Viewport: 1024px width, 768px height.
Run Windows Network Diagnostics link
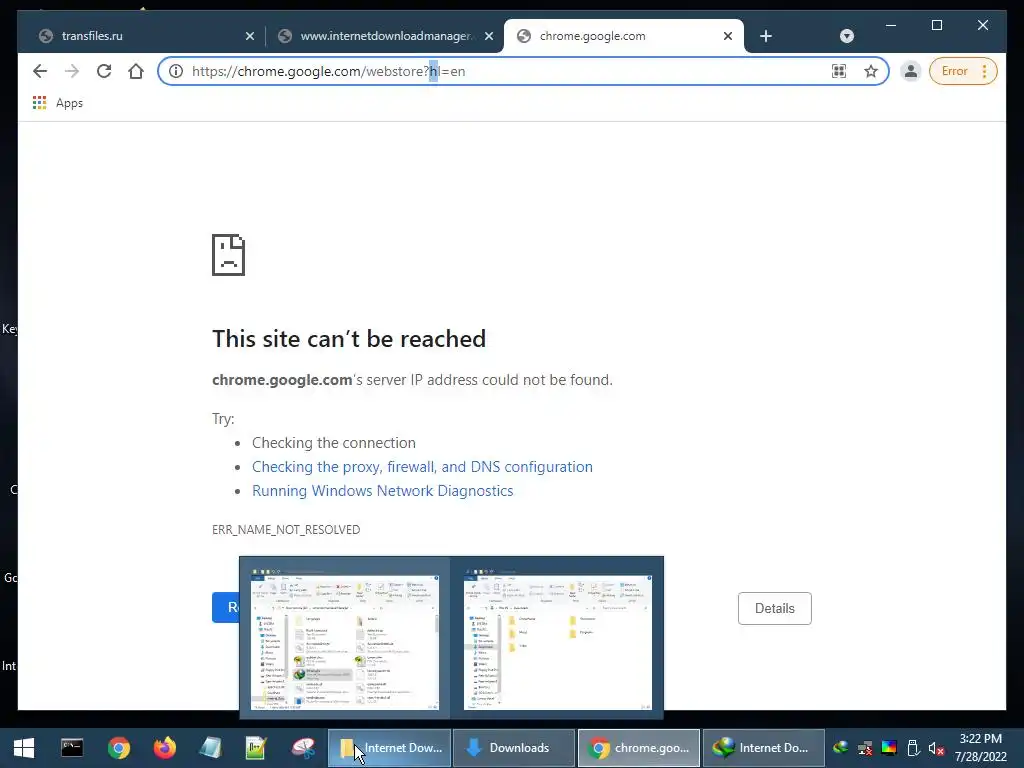tap(383, 491)
